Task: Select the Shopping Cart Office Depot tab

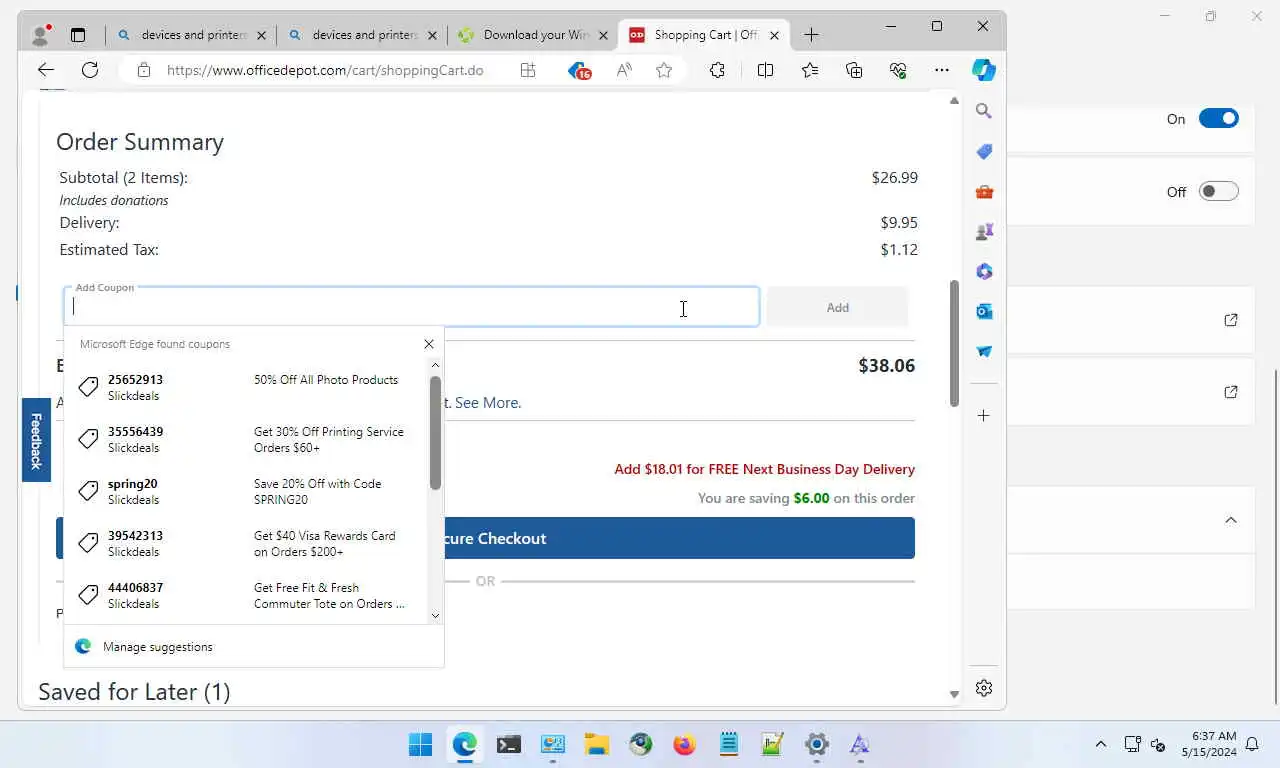Action: [x=704, y=35]
